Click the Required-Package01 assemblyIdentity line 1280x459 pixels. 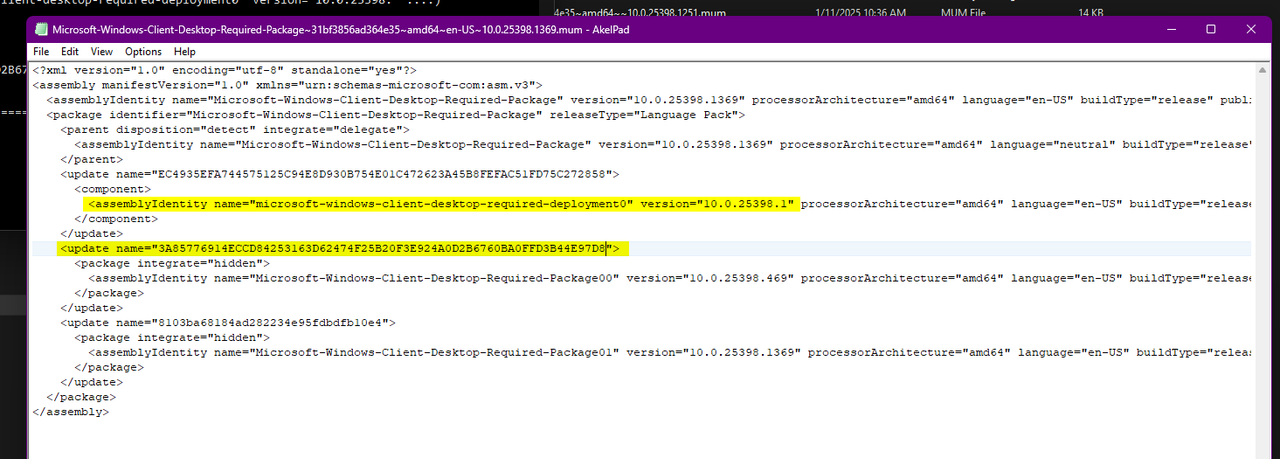670,352
